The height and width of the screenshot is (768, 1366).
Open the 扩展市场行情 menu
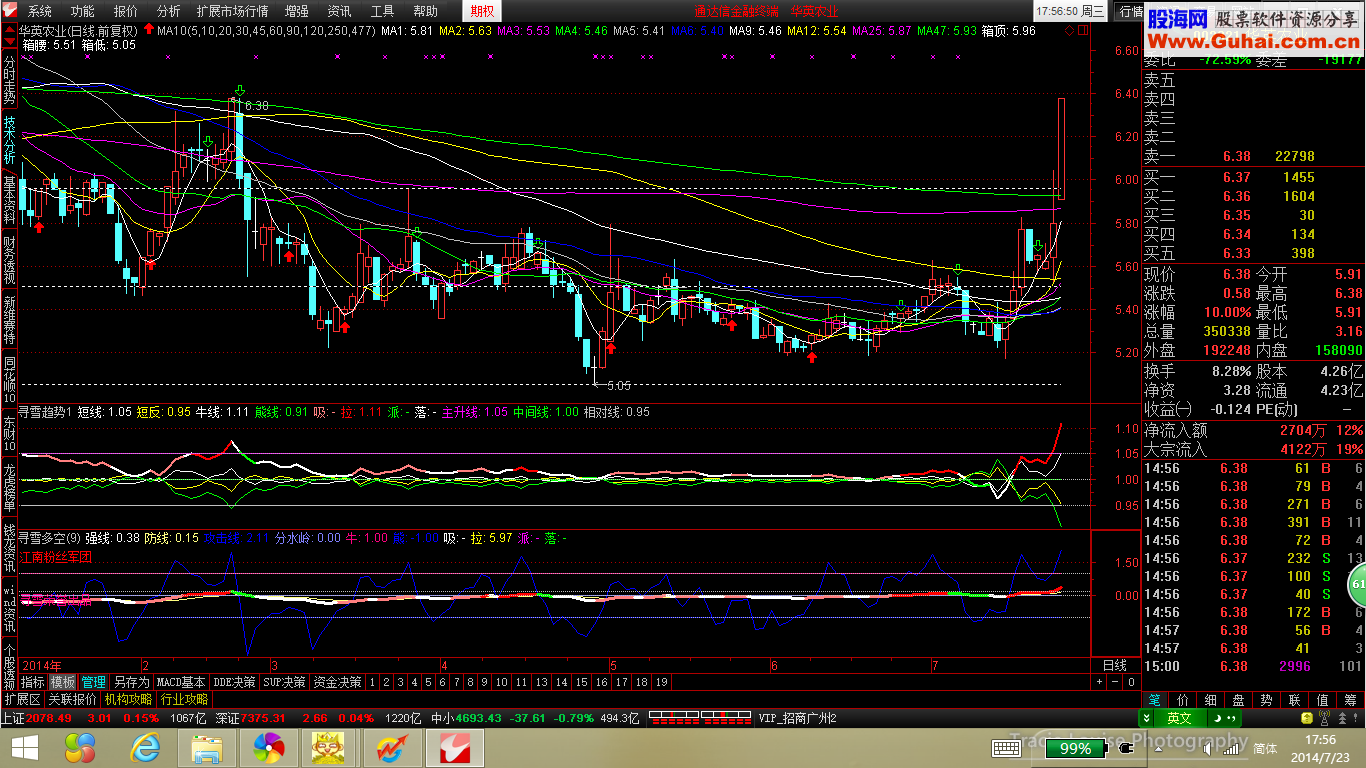pyautogui.click(x=232, y=11)
